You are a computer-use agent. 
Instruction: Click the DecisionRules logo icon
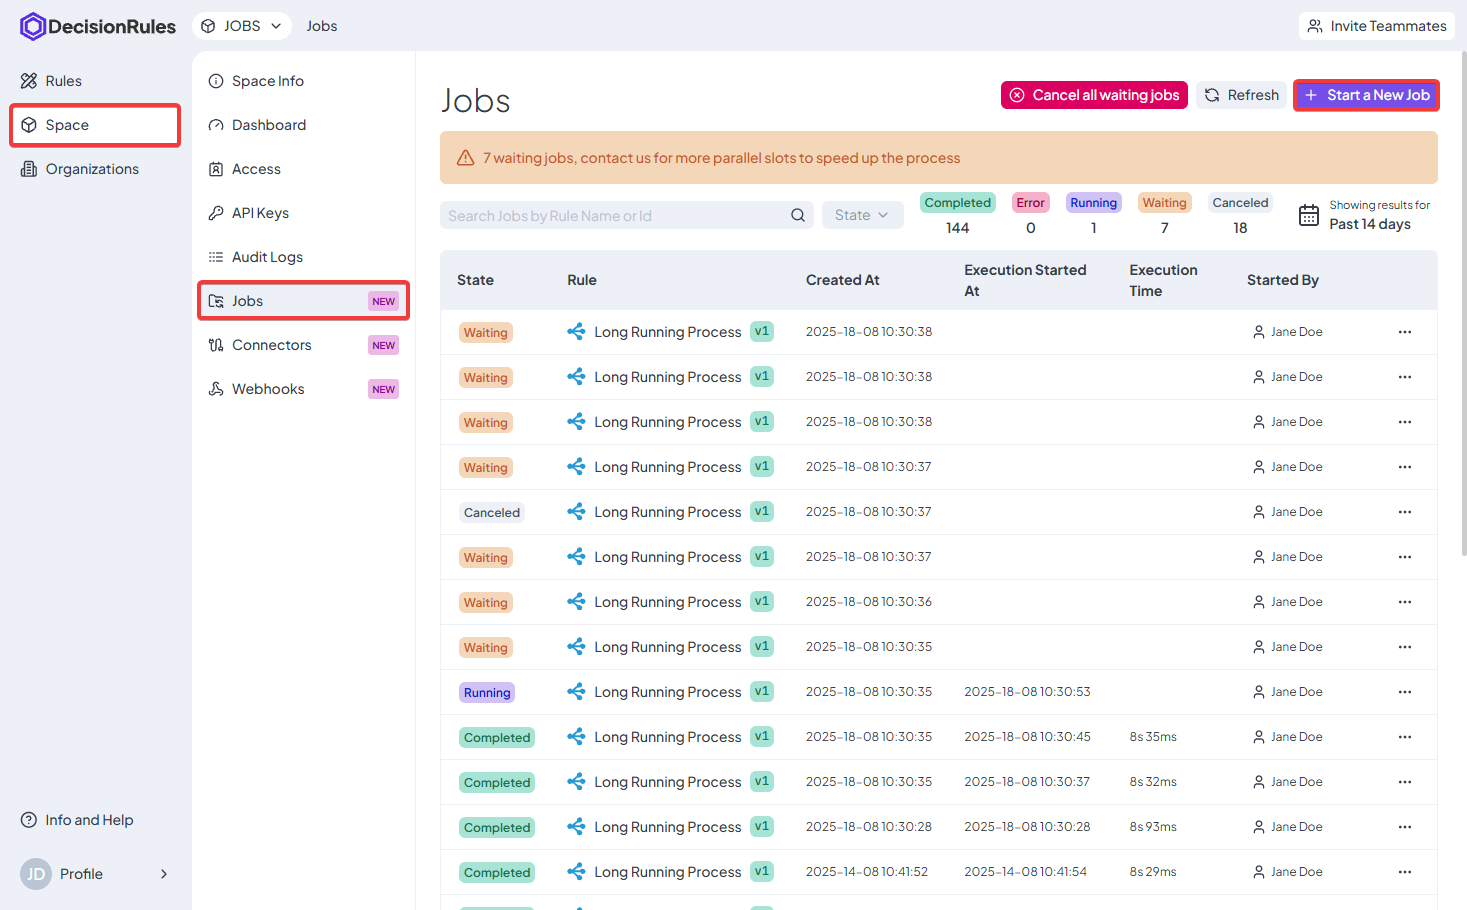32,26
